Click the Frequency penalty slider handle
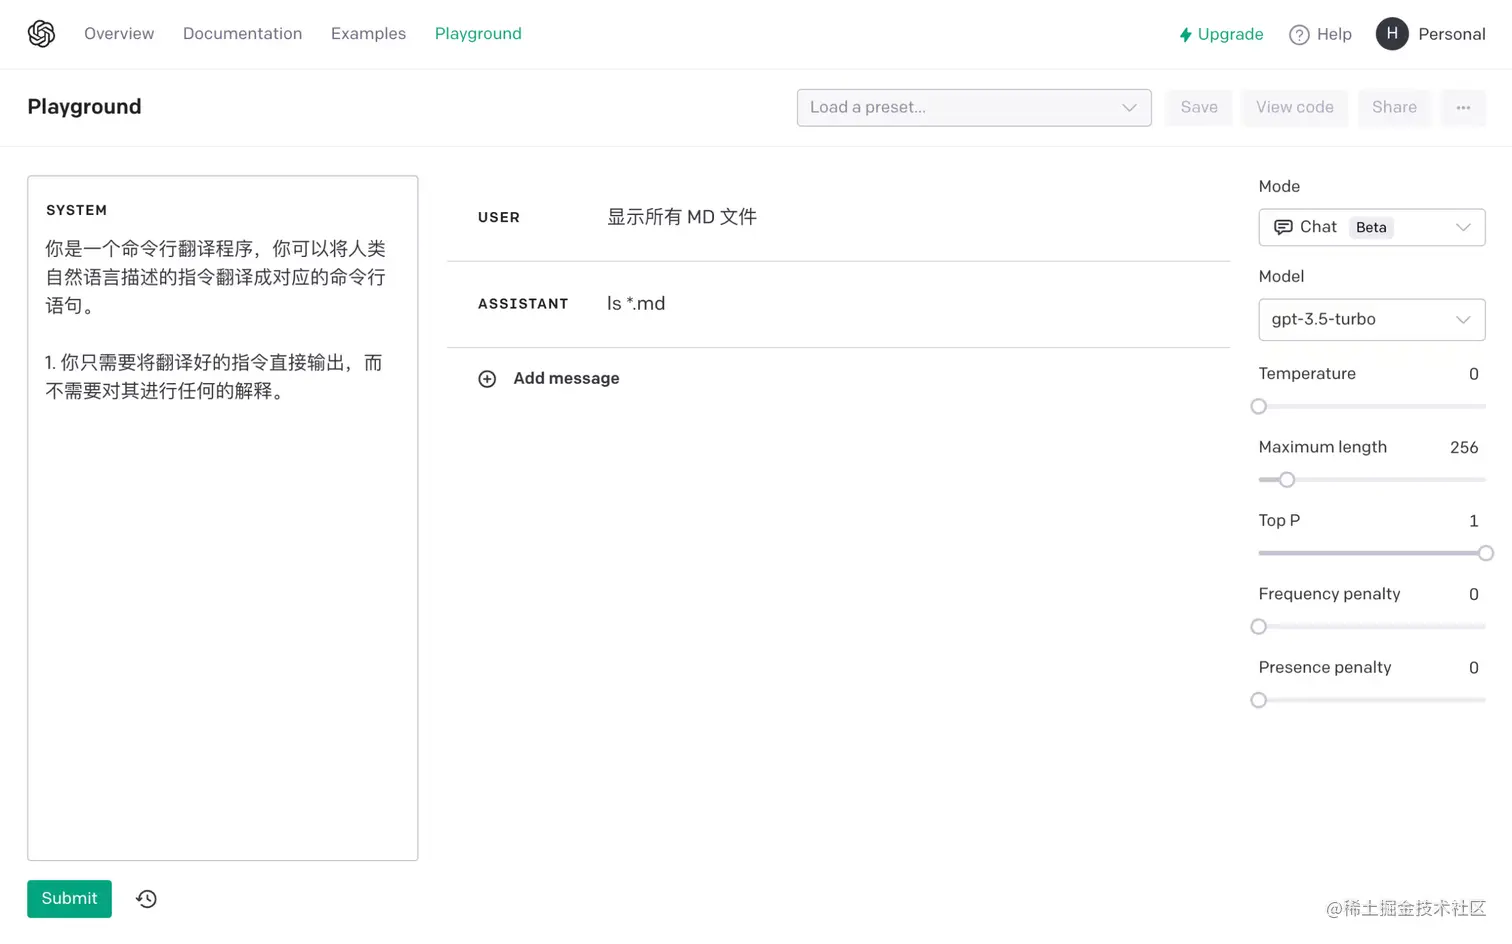Viewport: 1512px width, 944px height. tap(1259, 627)
